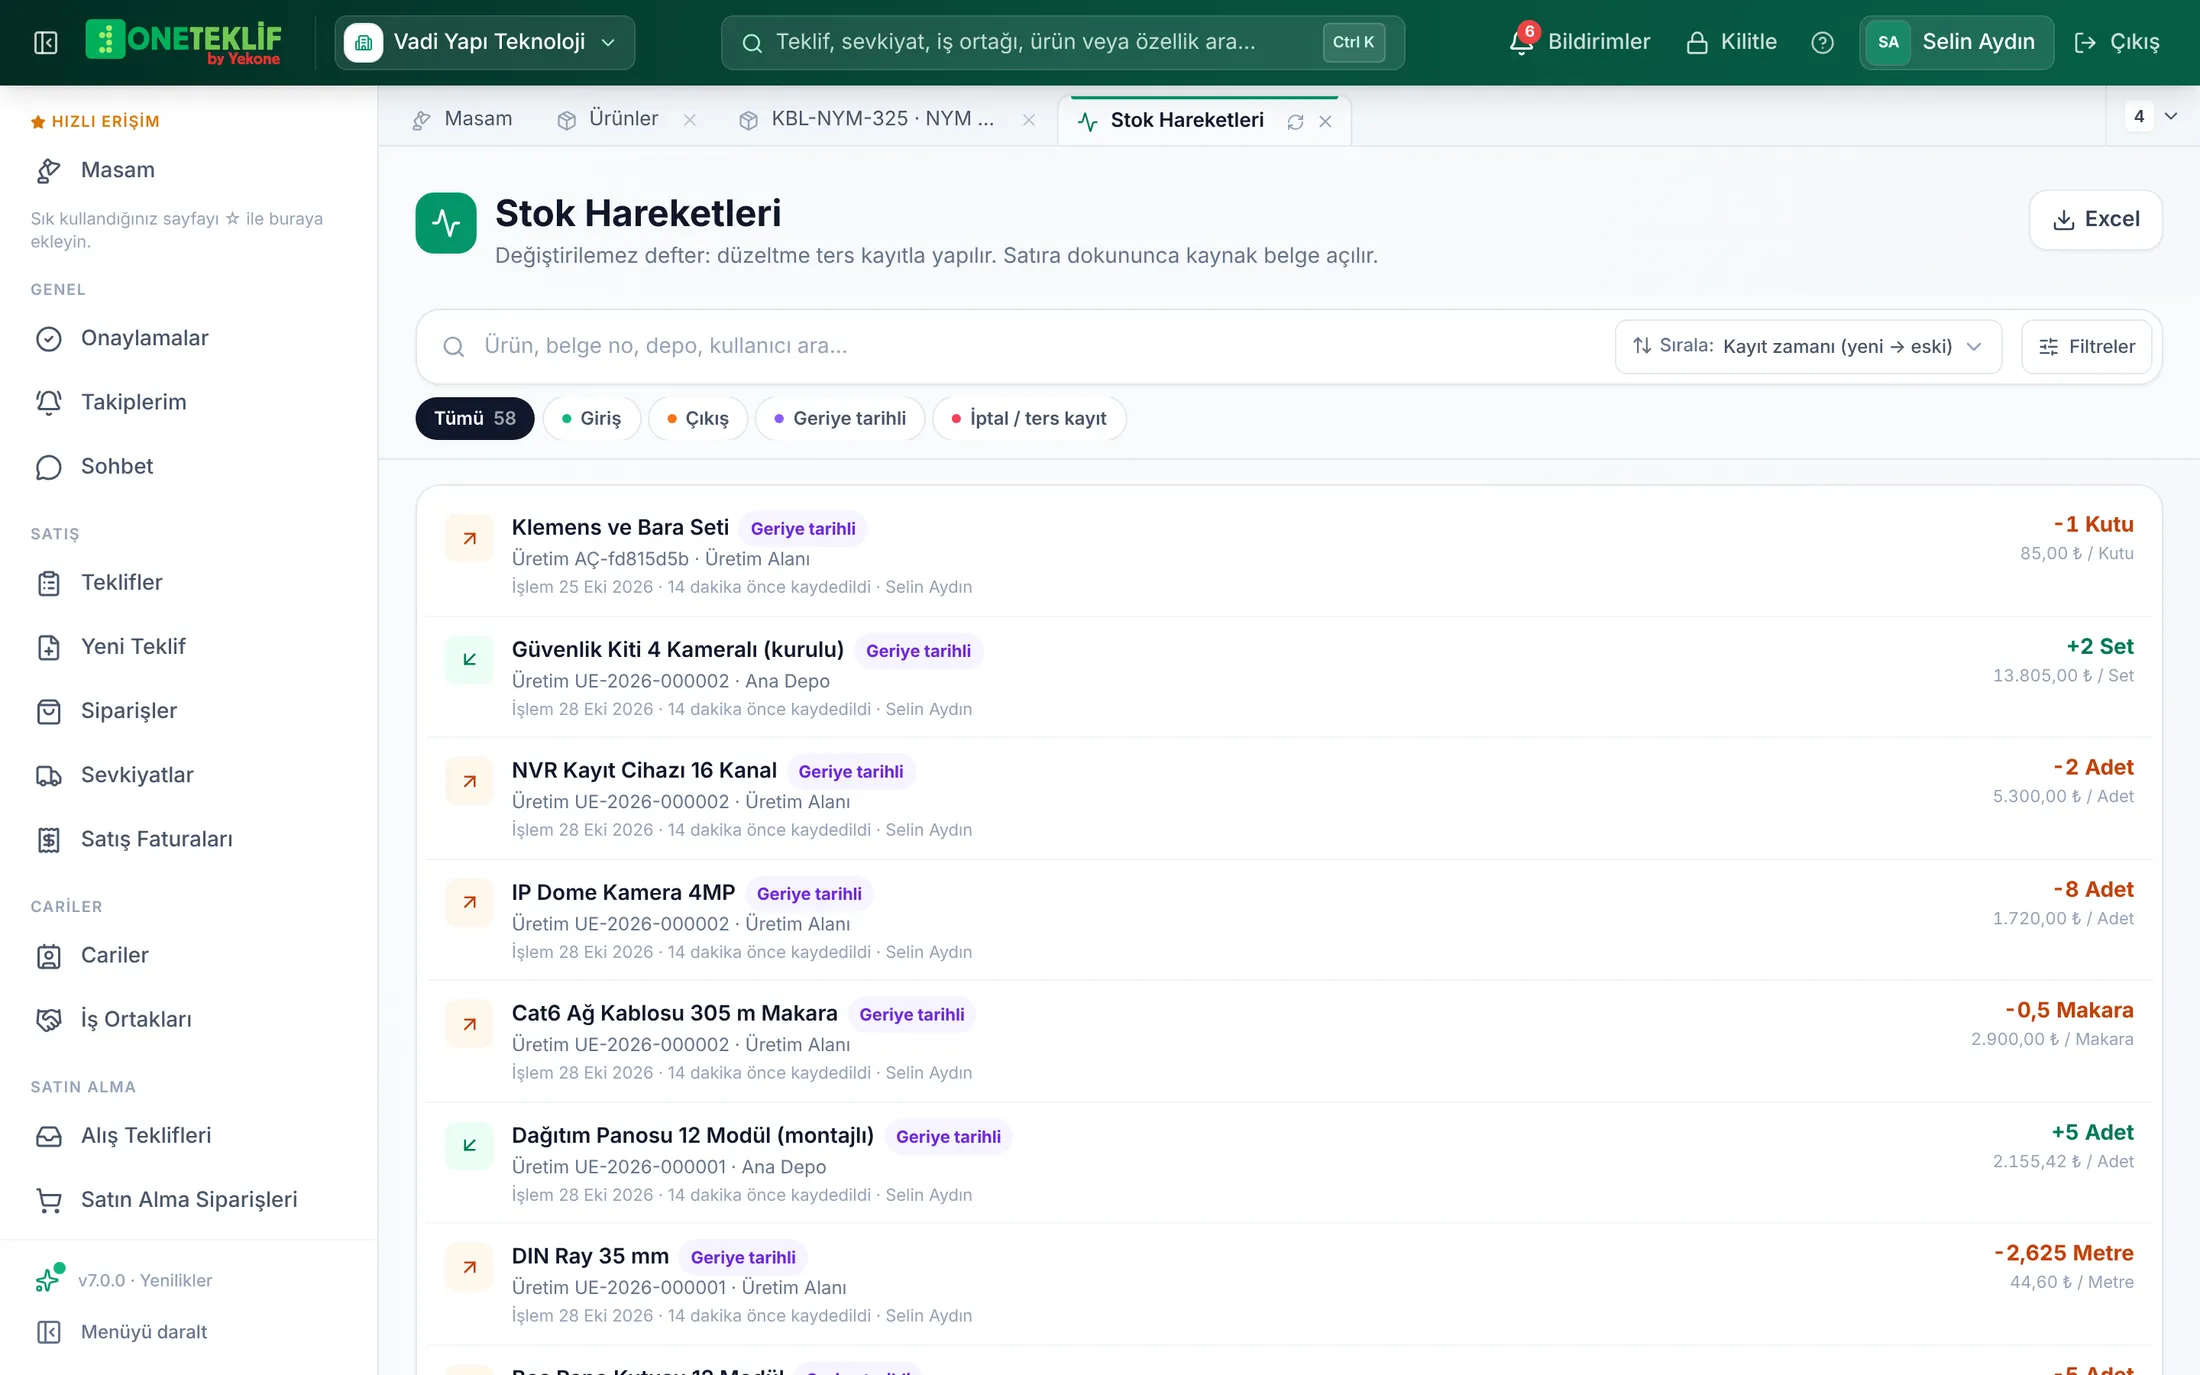The image size is (2200, 1375).
Task: Open Satın Alma Siparişleri in sidebar
Action: 189,1199
